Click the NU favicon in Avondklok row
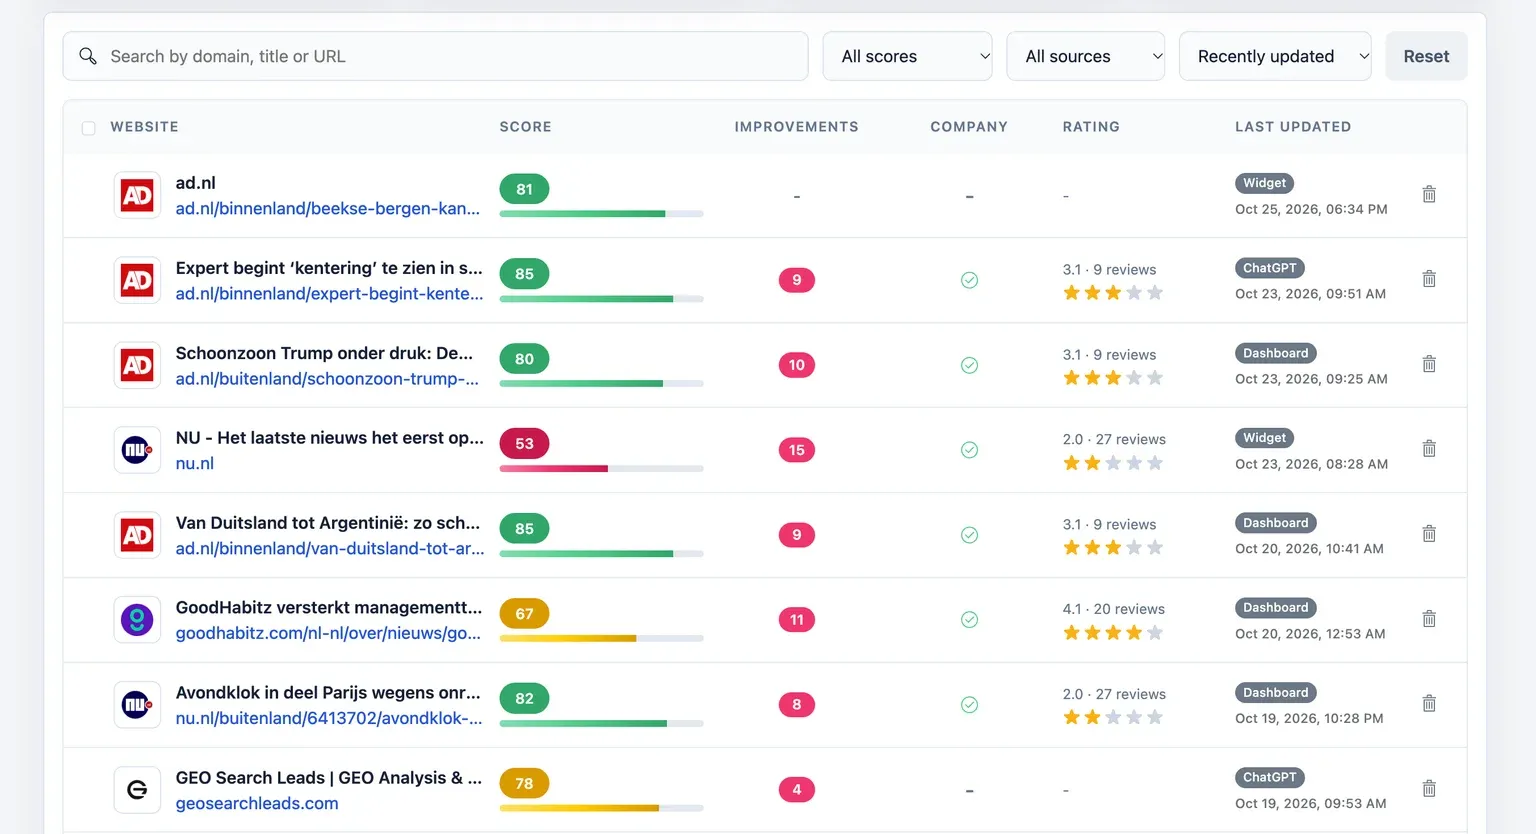The height and width of the screenshot is (834, 1536). (137, 705)
